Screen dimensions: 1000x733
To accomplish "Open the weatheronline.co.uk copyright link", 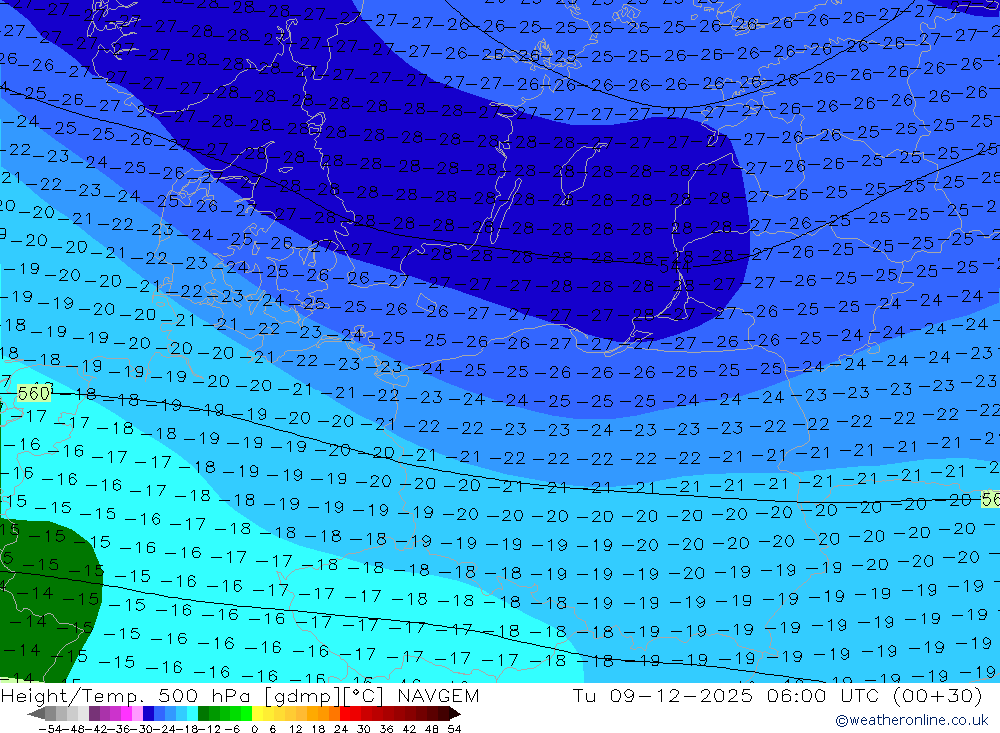I will tap(911, 720).
